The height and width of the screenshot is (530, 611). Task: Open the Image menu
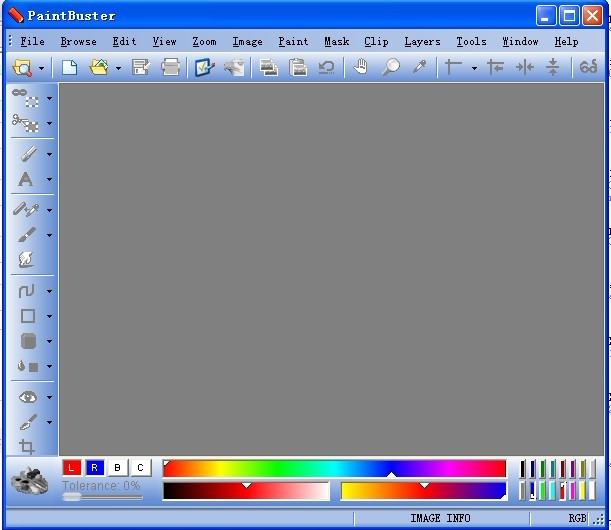click(x=247, y=41)
